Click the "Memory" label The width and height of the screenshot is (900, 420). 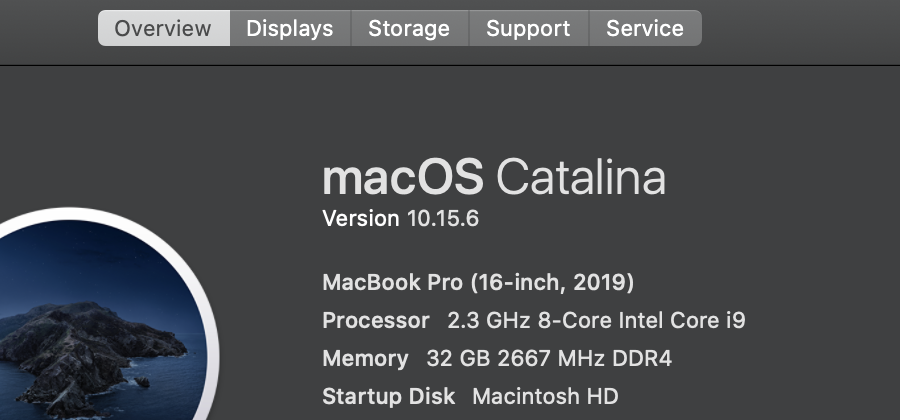click(365, 359)
